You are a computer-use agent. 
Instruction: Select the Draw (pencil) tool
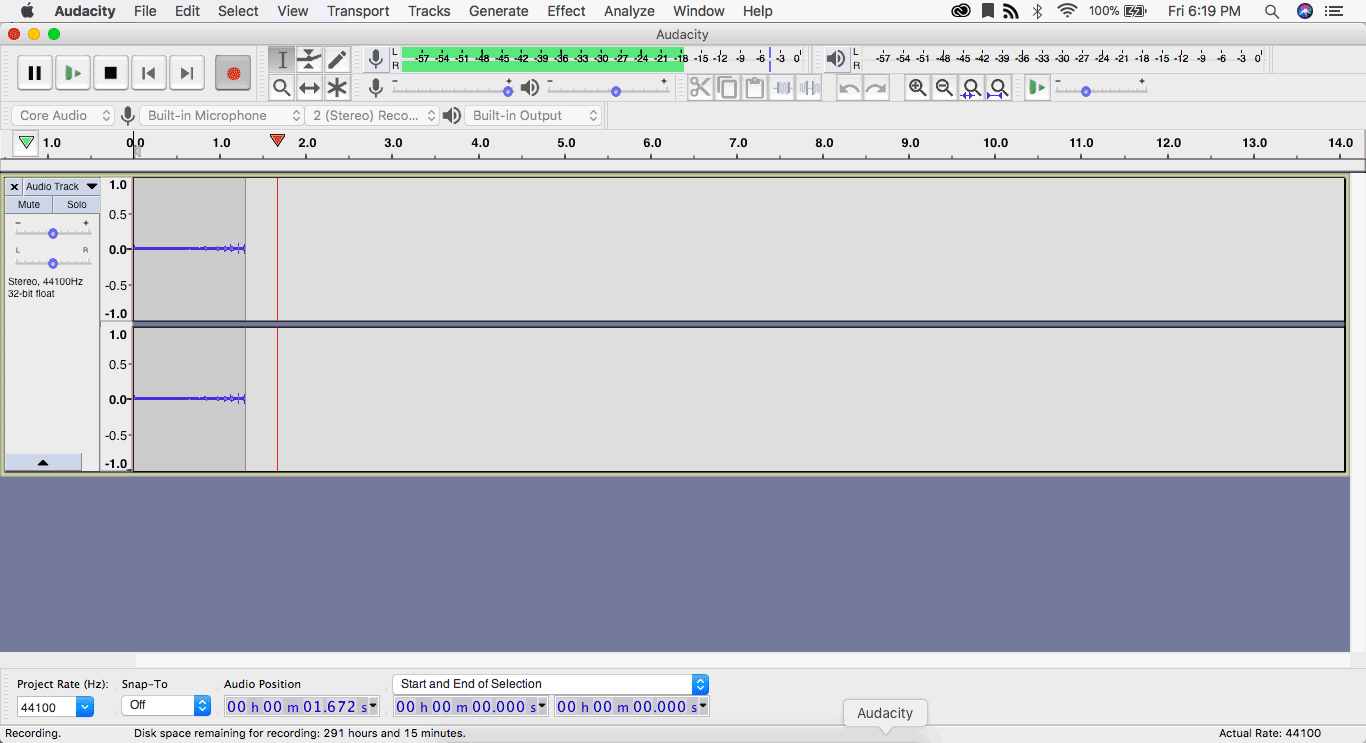coord(338,60)
